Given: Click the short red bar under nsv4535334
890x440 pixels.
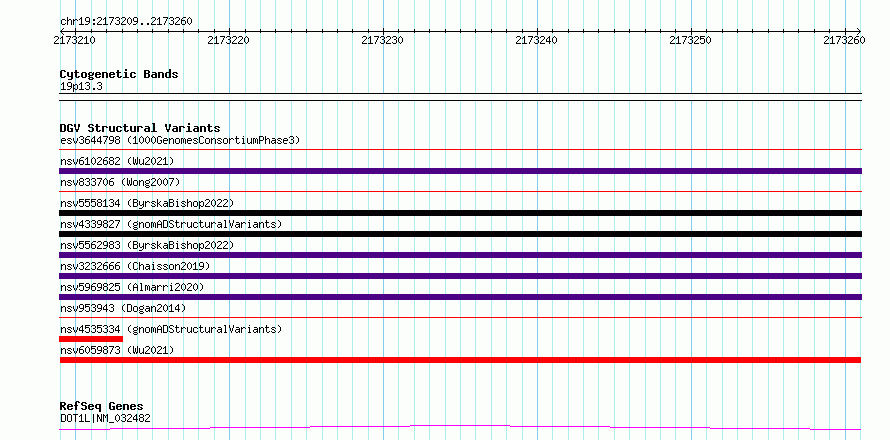Looking at the screenshot, I should click(x=91, y=339).
